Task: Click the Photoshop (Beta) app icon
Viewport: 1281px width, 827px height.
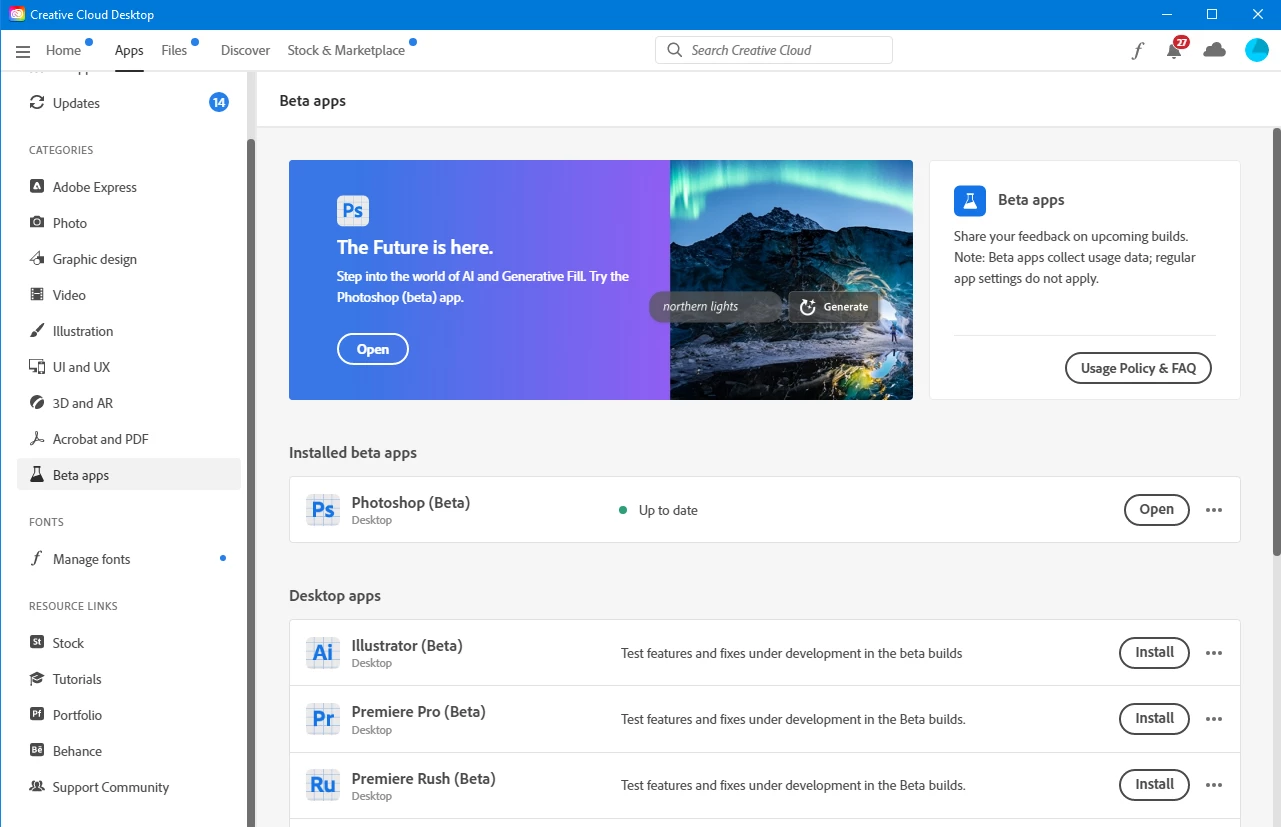Action: click(323, 510)
